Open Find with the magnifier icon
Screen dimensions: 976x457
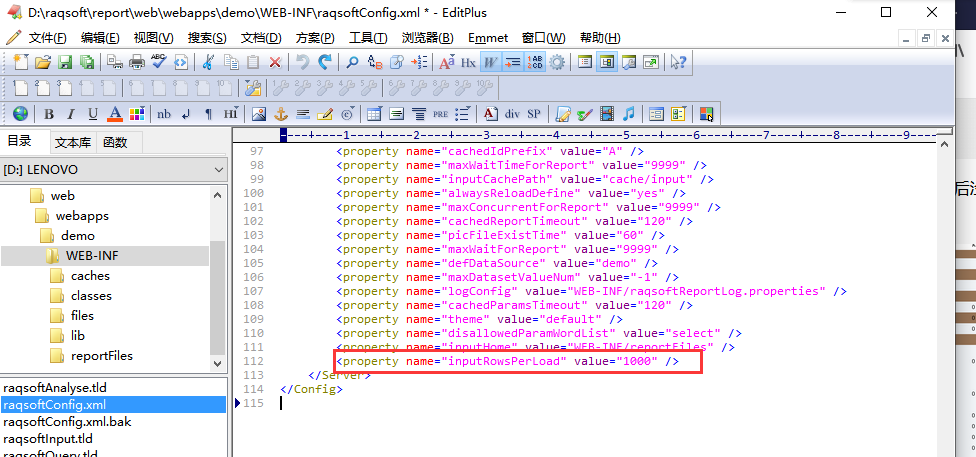click(x=353, y=62)
